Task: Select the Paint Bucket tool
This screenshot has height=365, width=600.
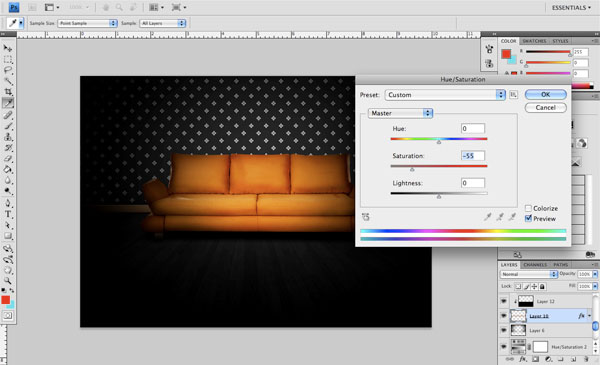Action: [8, 169]
